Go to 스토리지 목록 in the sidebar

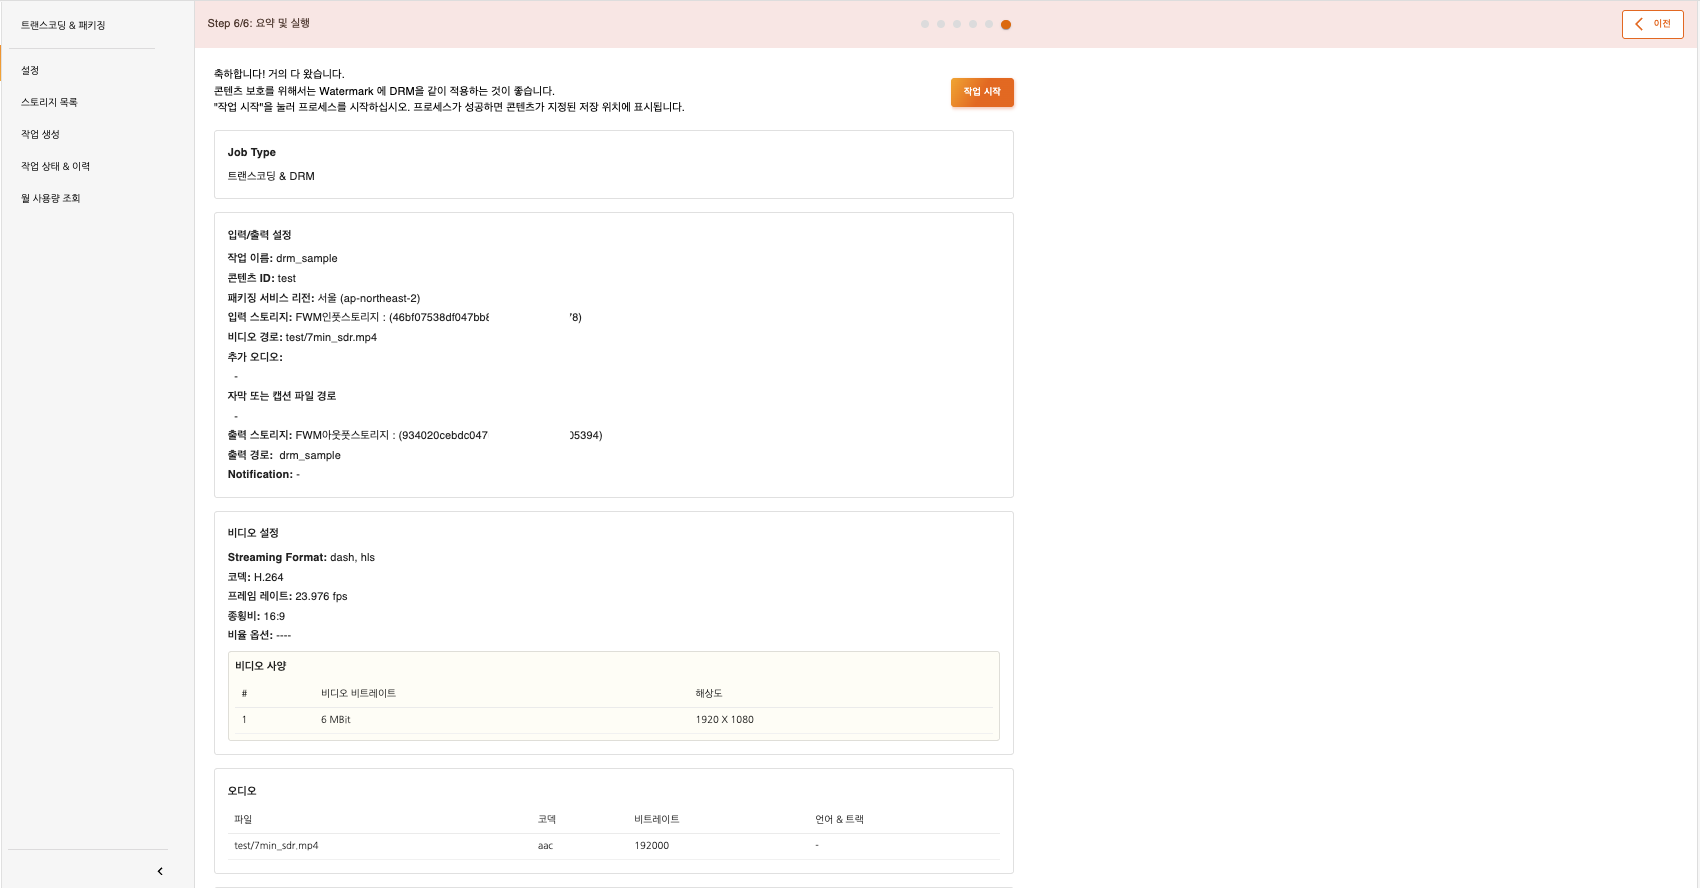pos(49,103)
